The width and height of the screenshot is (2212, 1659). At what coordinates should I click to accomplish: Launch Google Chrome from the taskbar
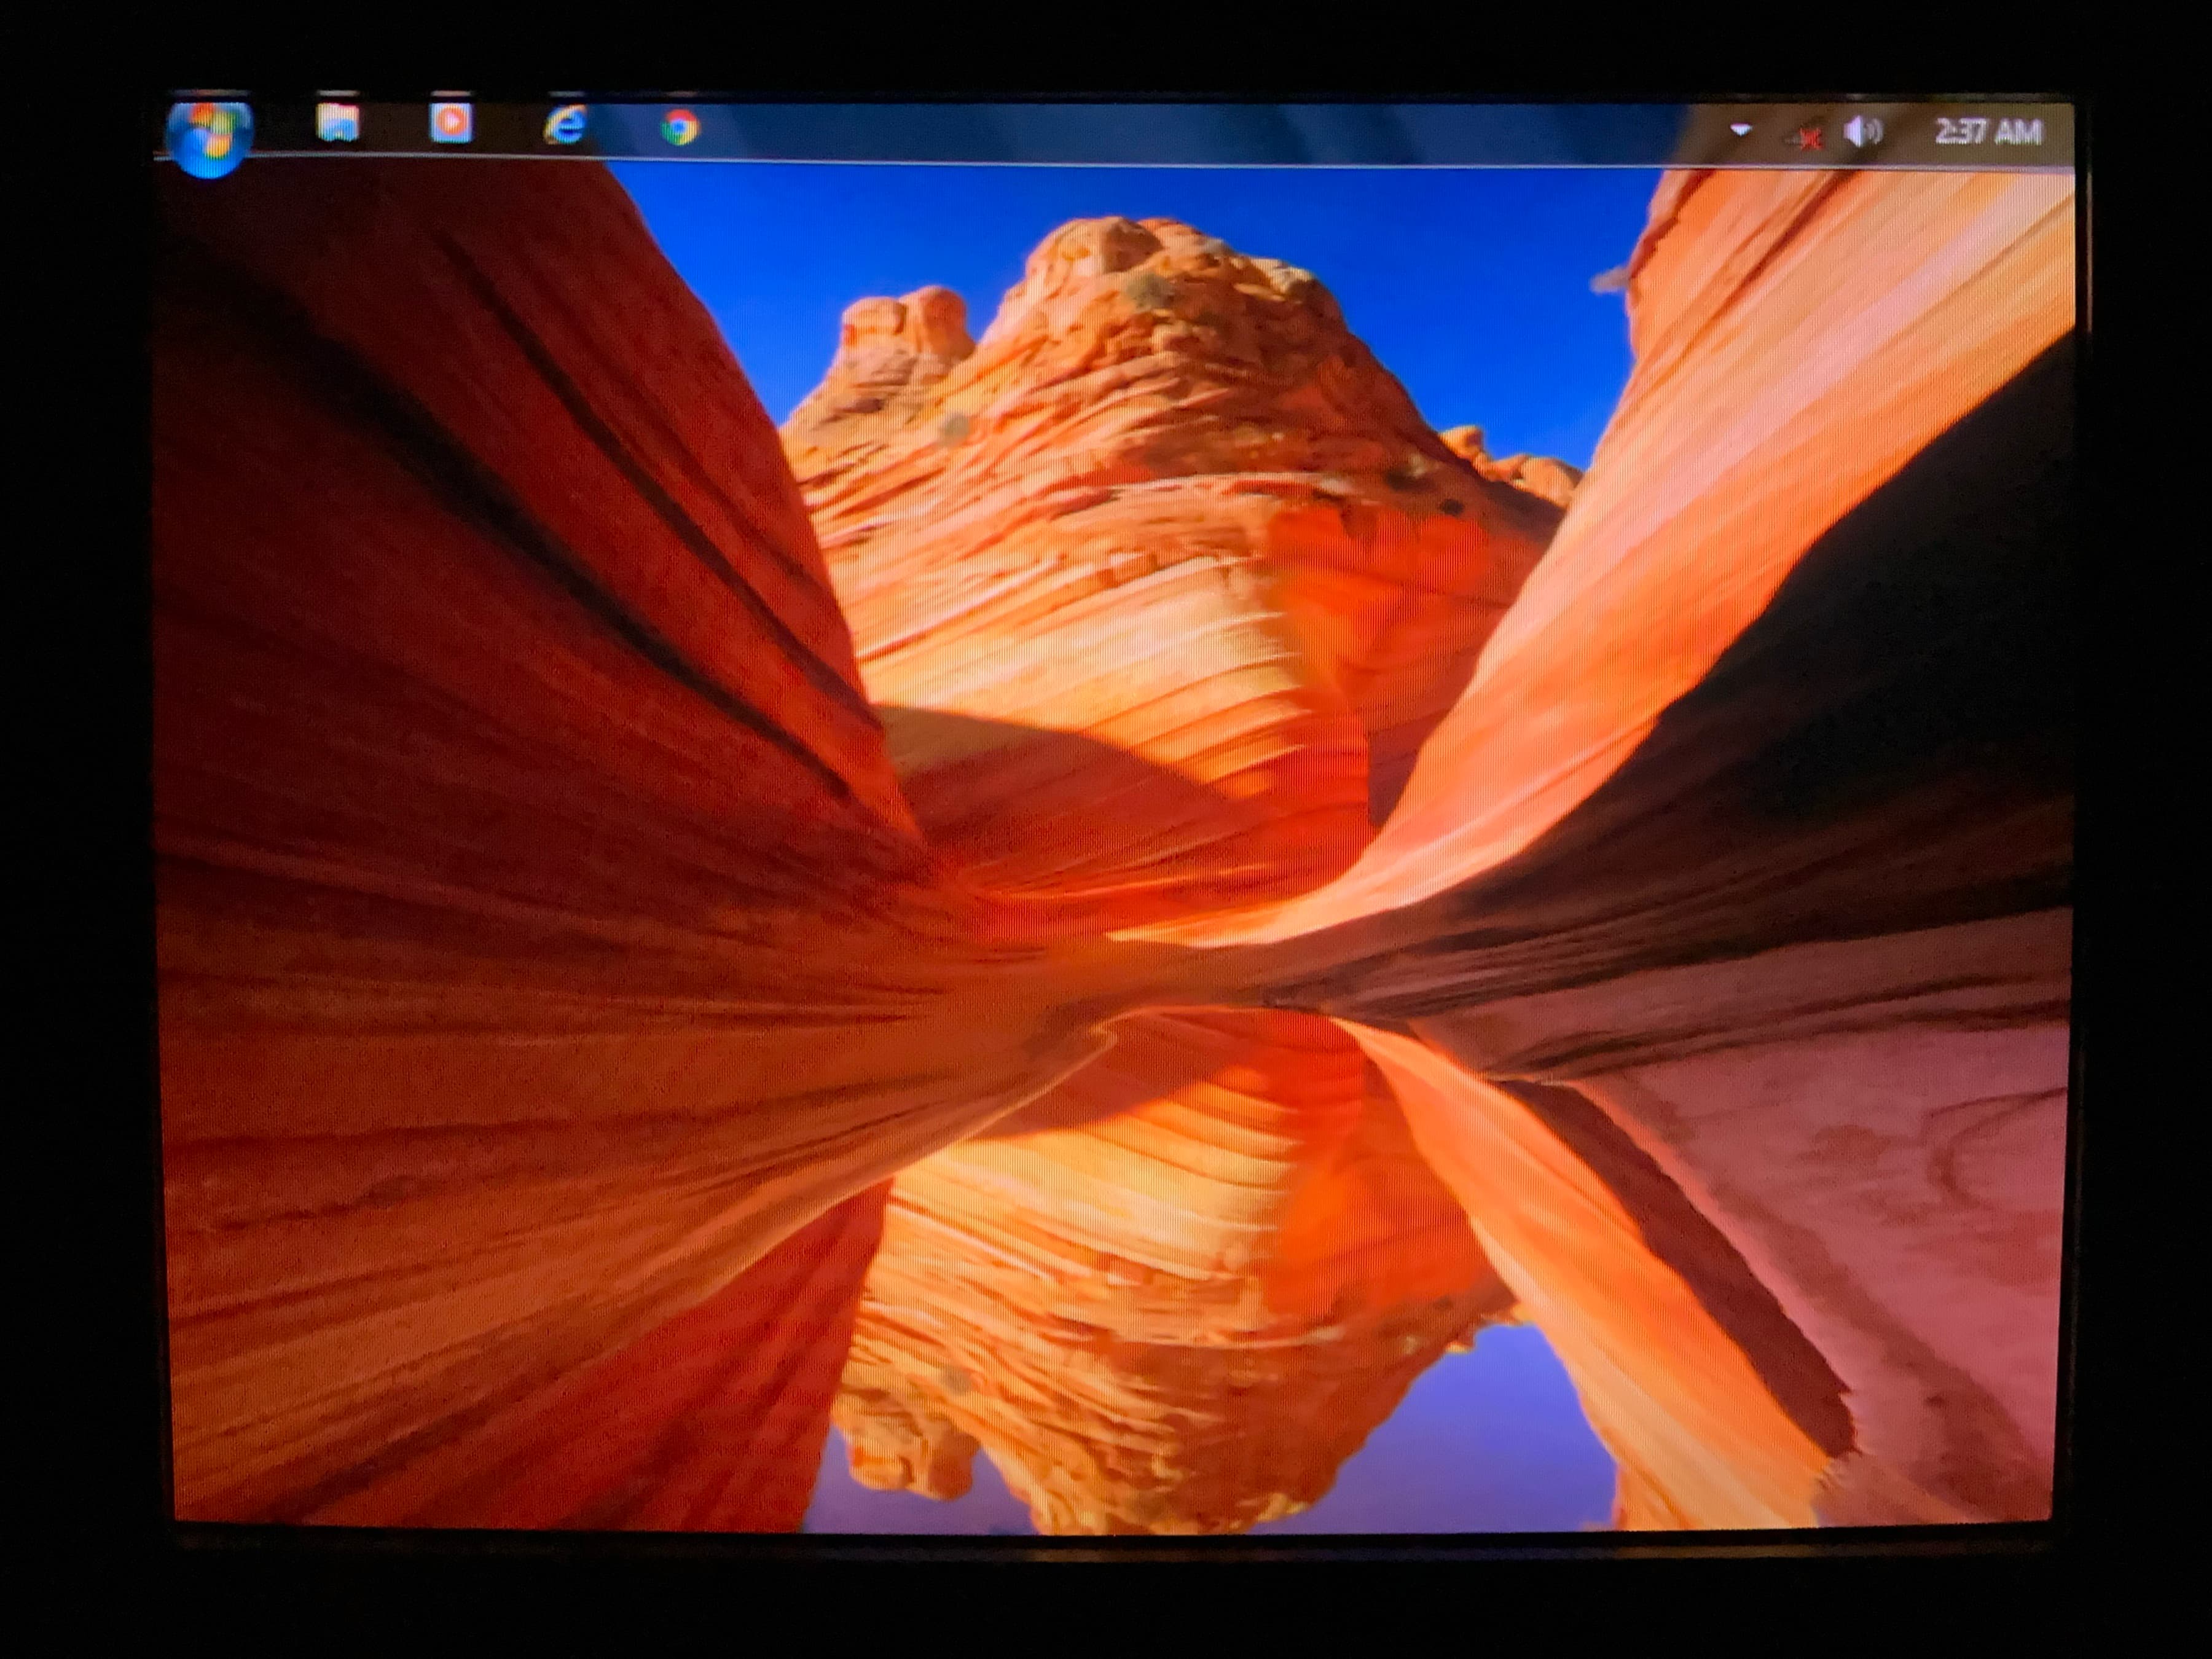[680, 128]
